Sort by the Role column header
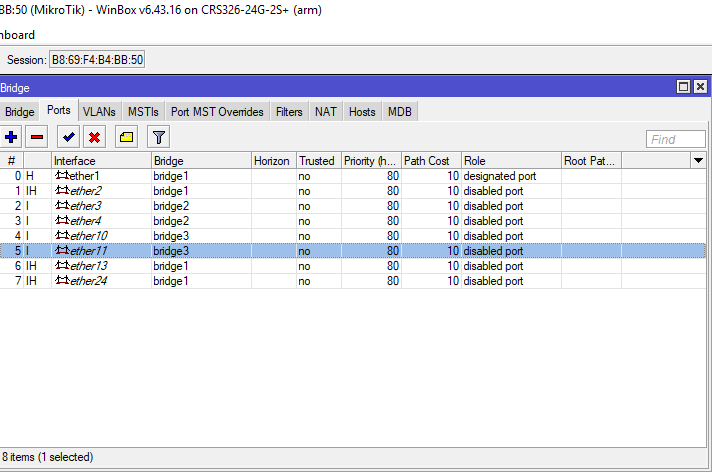712x472 pixels. click(511, 160)
